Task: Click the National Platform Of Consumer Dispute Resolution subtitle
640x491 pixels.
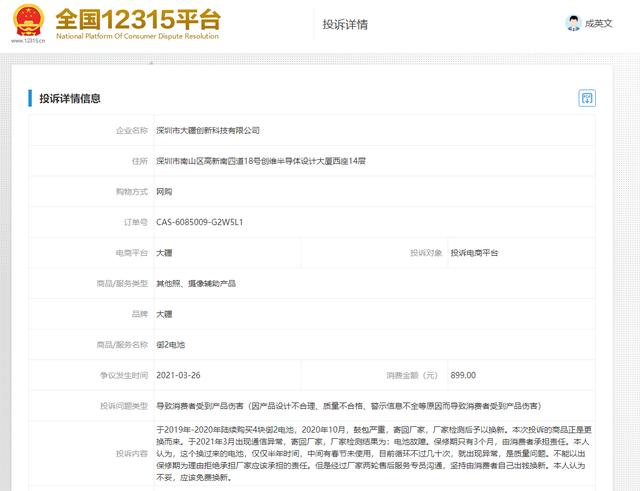Action: coord(138,36)
